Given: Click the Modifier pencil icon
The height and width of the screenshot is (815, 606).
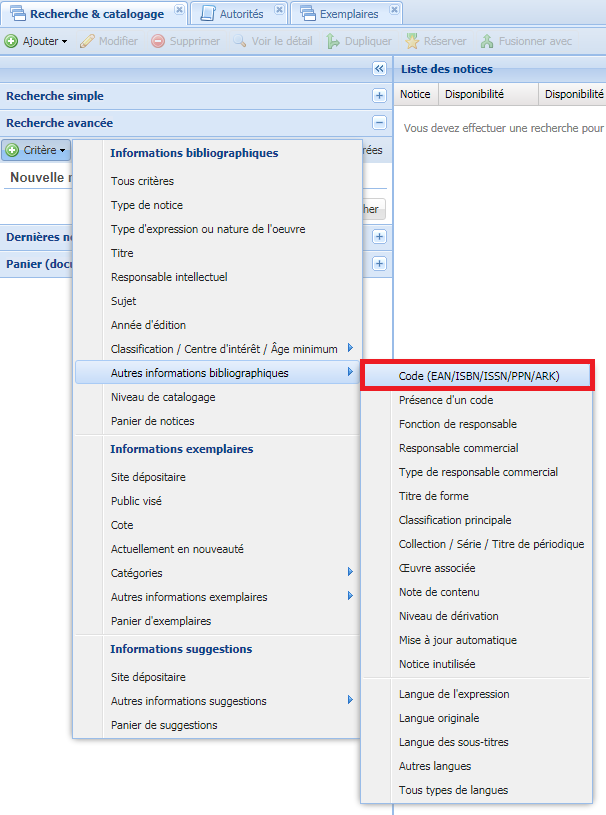Looking at the screenshot, I should point(87,41).
